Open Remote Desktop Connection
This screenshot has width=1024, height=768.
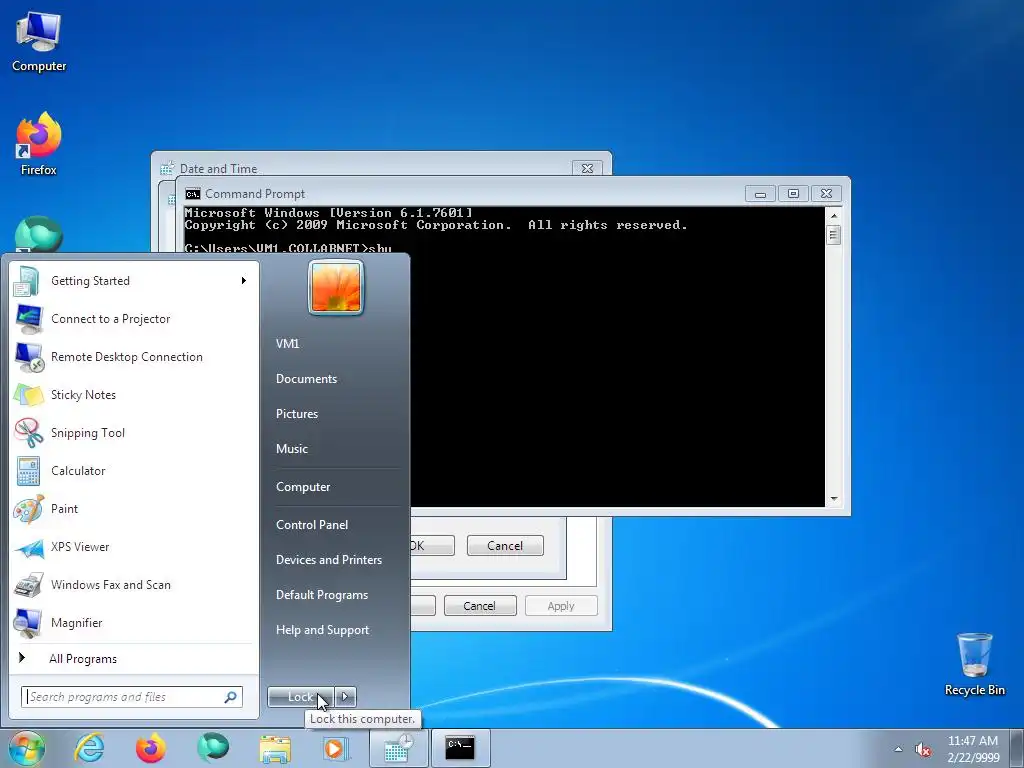tap(133, 357)
